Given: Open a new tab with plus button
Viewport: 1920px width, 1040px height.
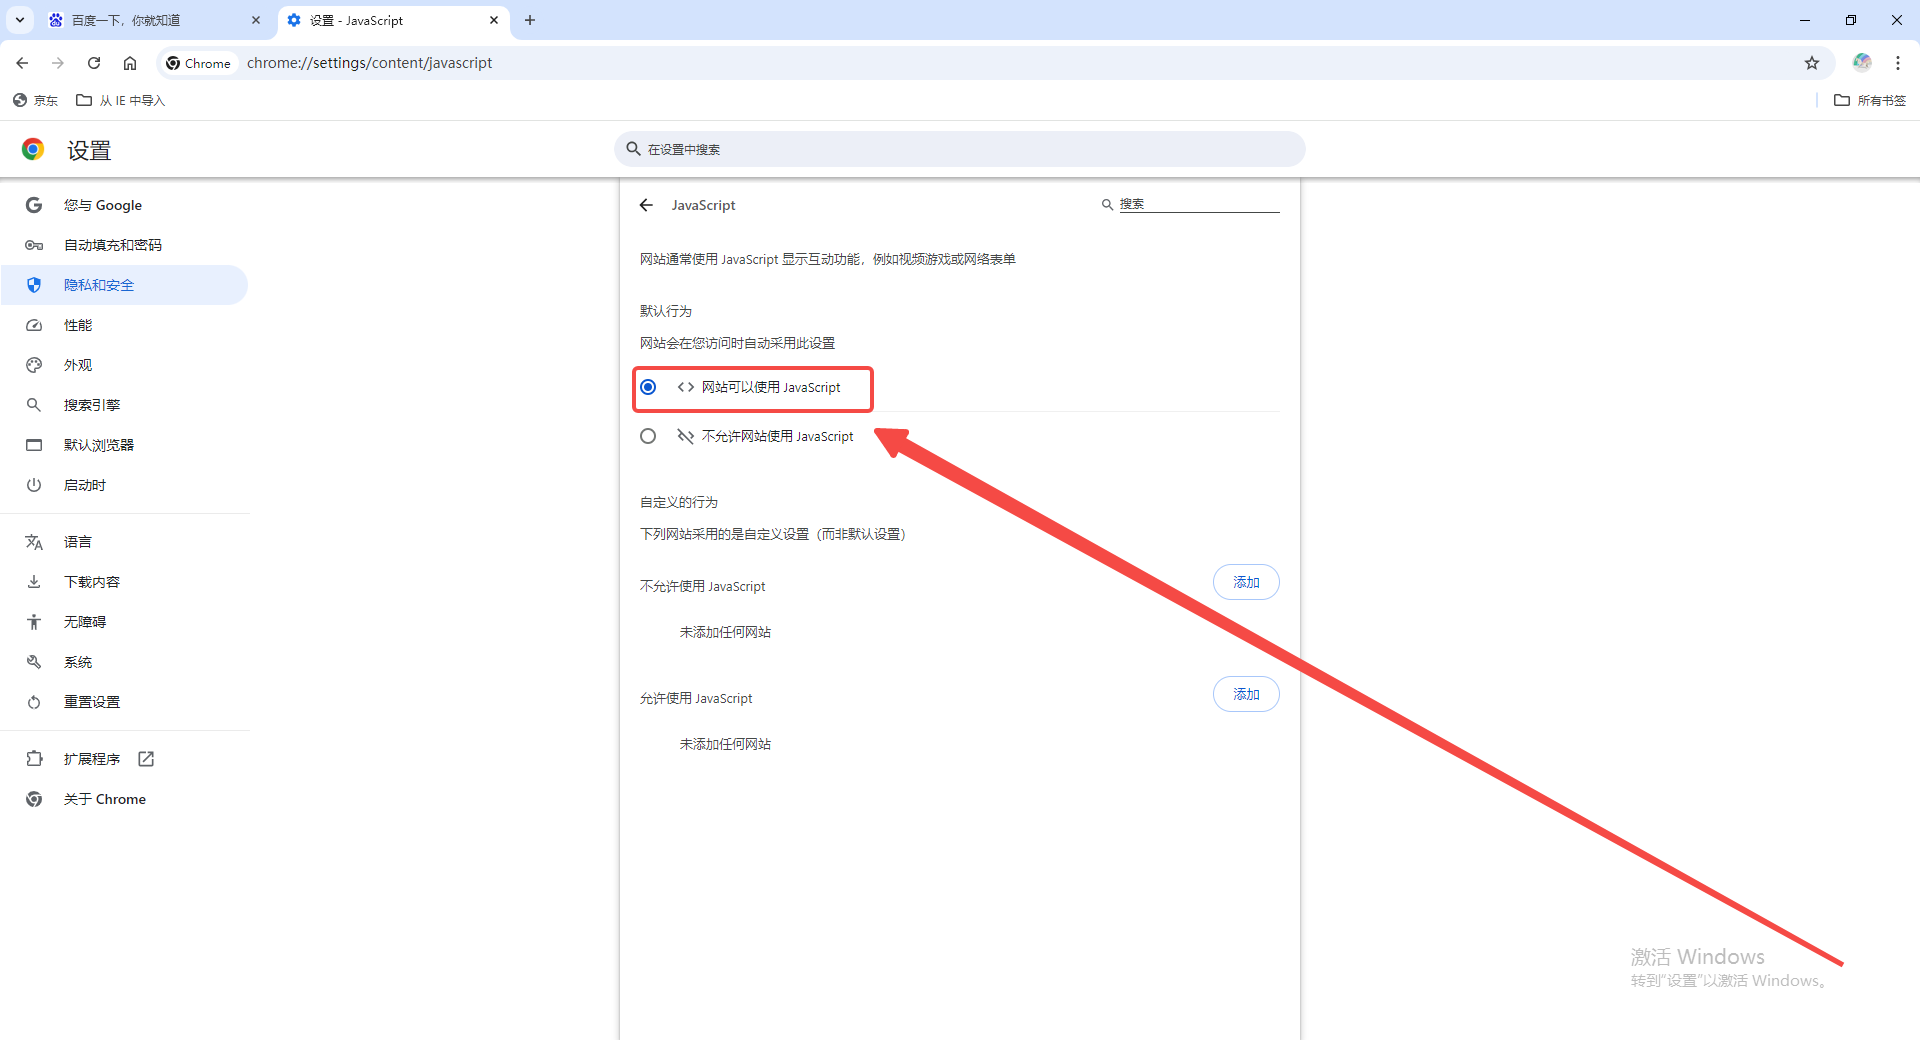Looking at the screenshot, I should pos(530,20).
